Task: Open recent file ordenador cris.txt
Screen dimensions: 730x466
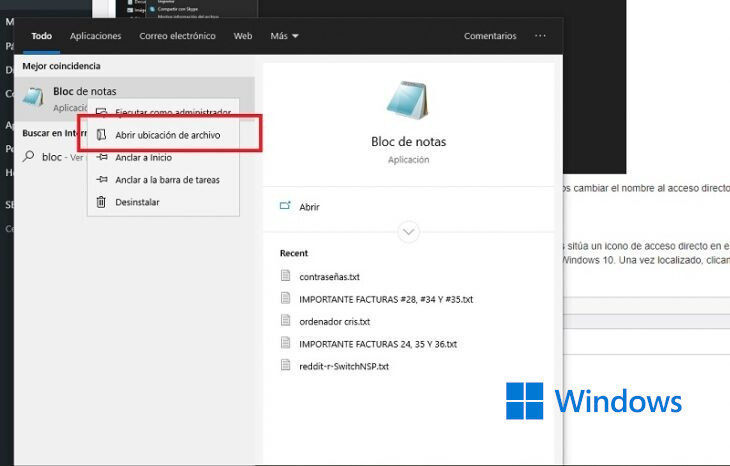Action: click(x=335, y=322)
